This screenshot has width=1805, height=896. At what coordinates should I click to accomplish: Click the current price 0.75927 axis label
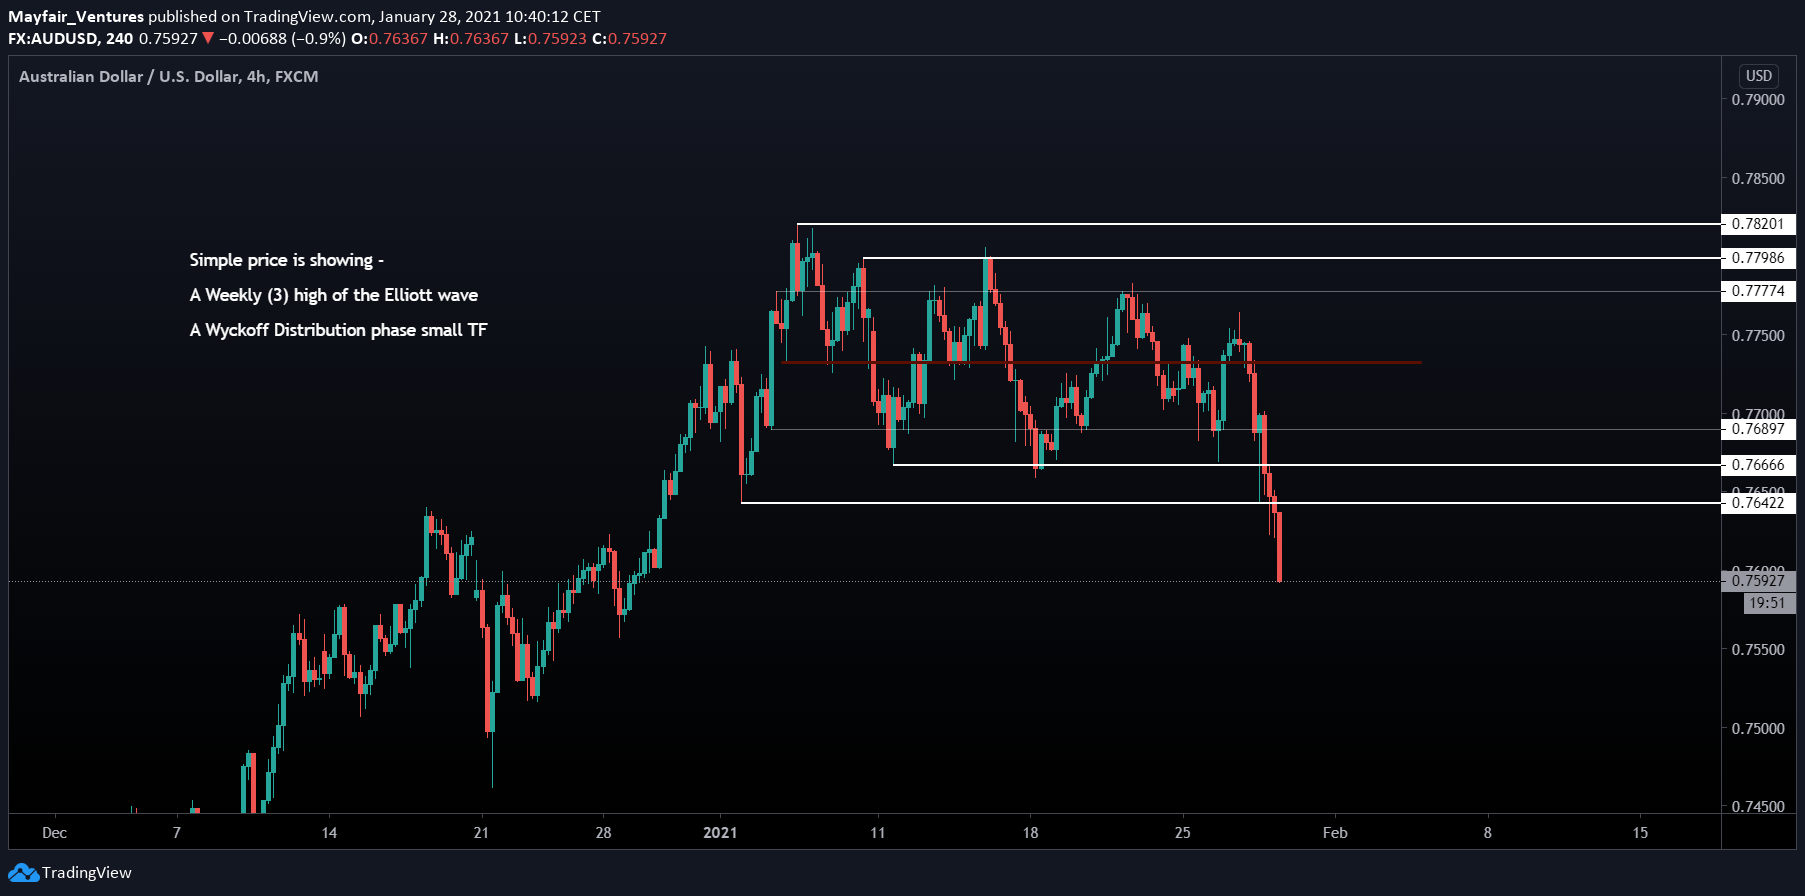[1758, 581]
